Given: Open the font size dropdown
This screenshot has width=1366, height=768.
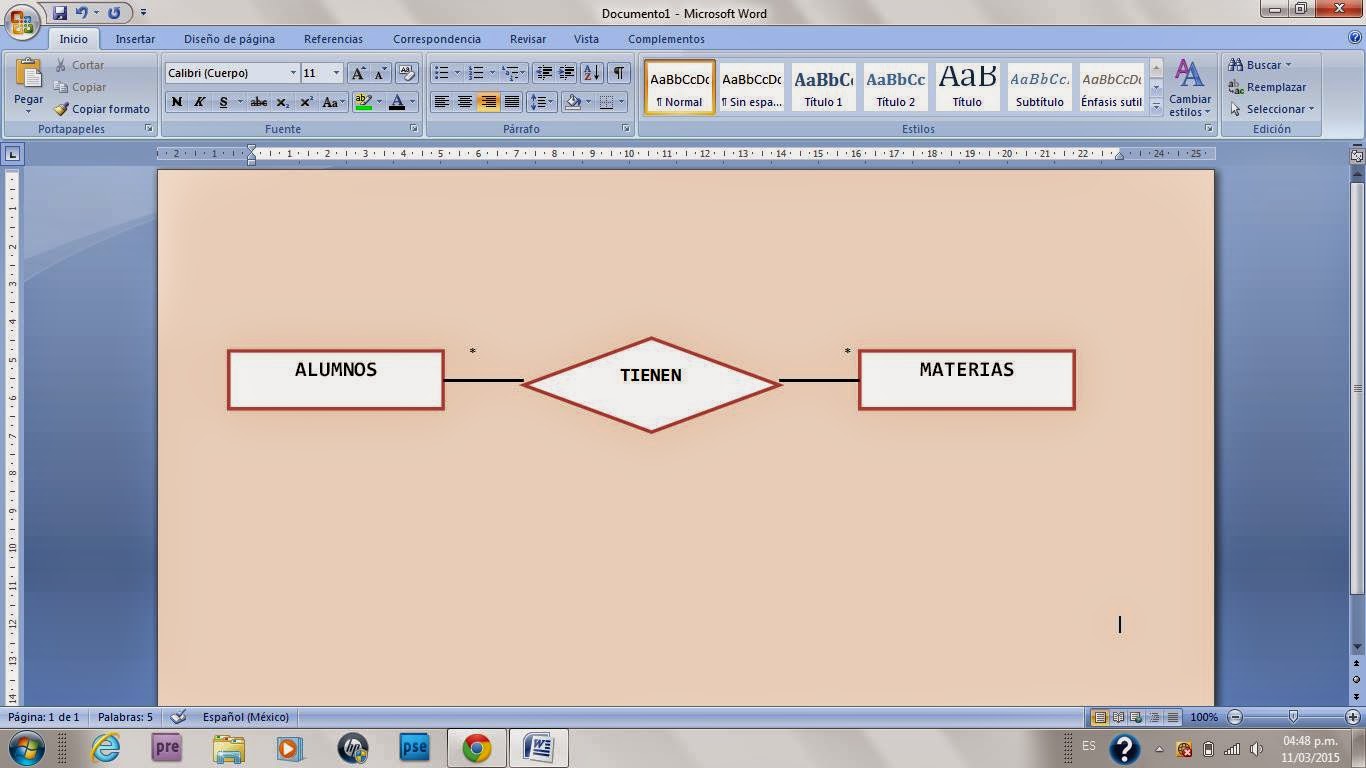Looking at the screenshot, I should click(335, 73).
